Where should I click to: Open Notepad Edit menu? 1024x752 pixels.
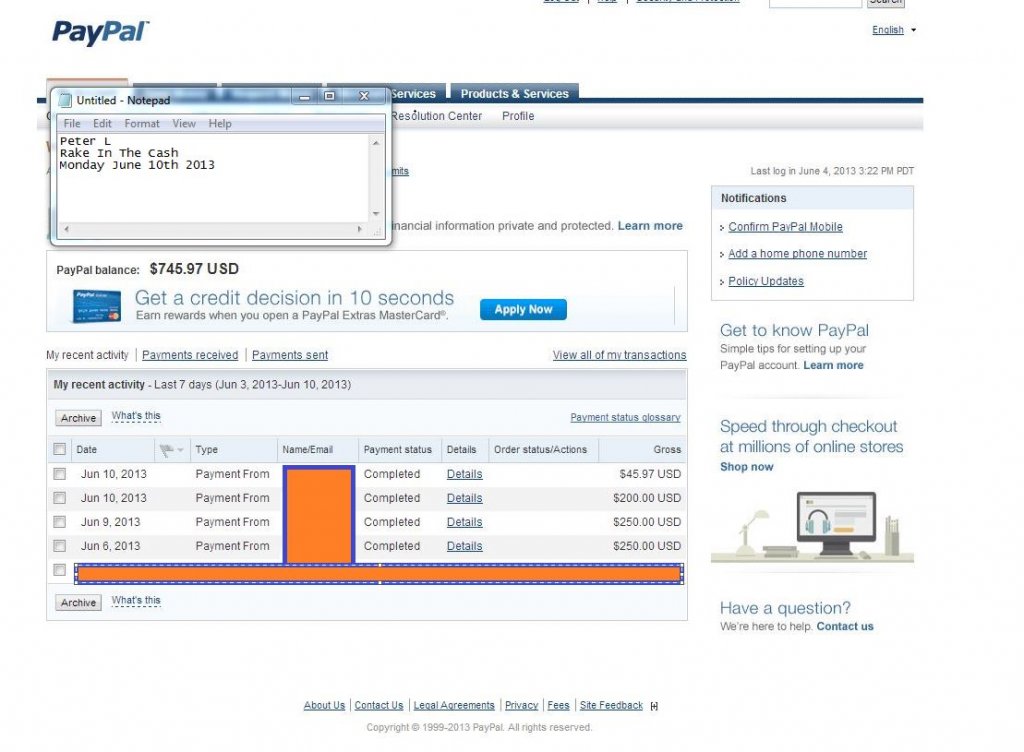click(102, 123)
